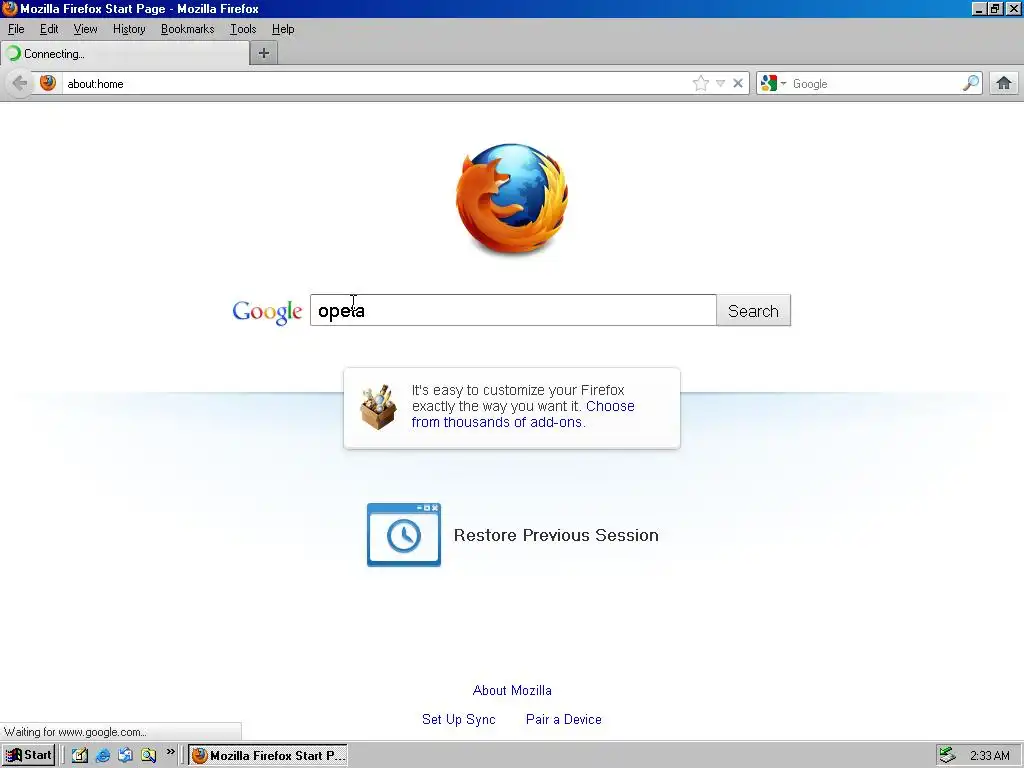The width and height of the screenshot is (1024, 768).
Task: Click the Firefox site identity icon
Action: (x=48, y=83)
